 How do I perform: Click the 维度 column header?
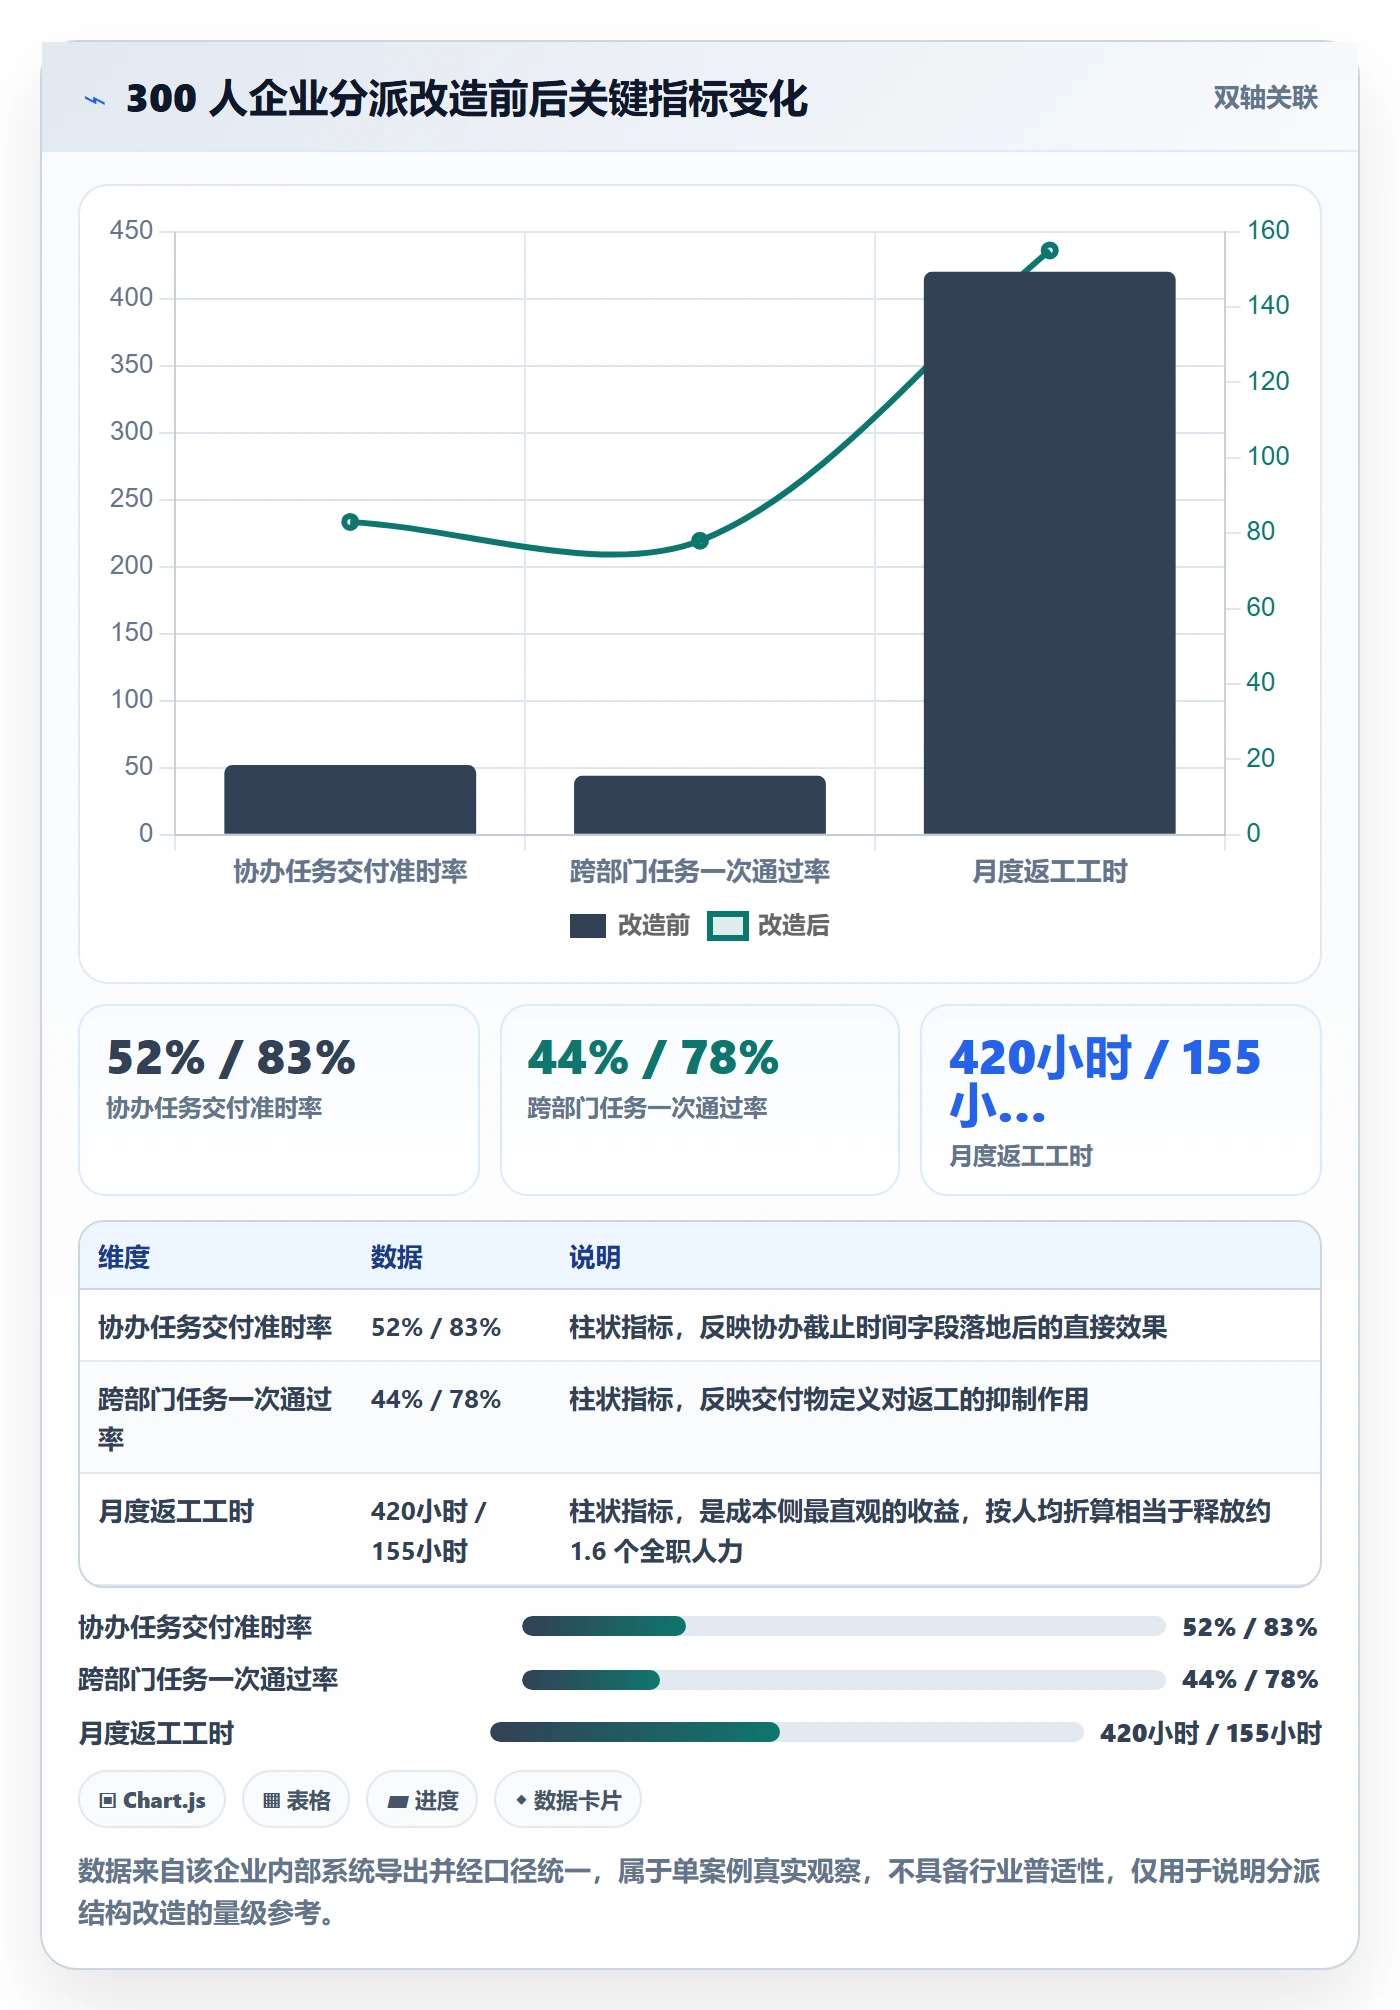pos(124,1257)
